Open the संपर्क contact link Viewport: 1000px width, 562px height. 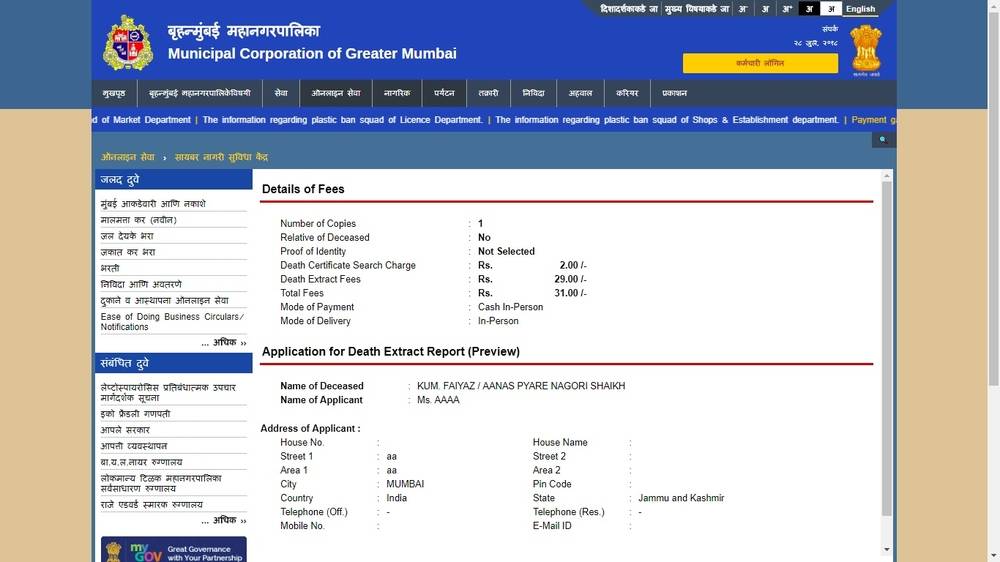tap(830, 29)
